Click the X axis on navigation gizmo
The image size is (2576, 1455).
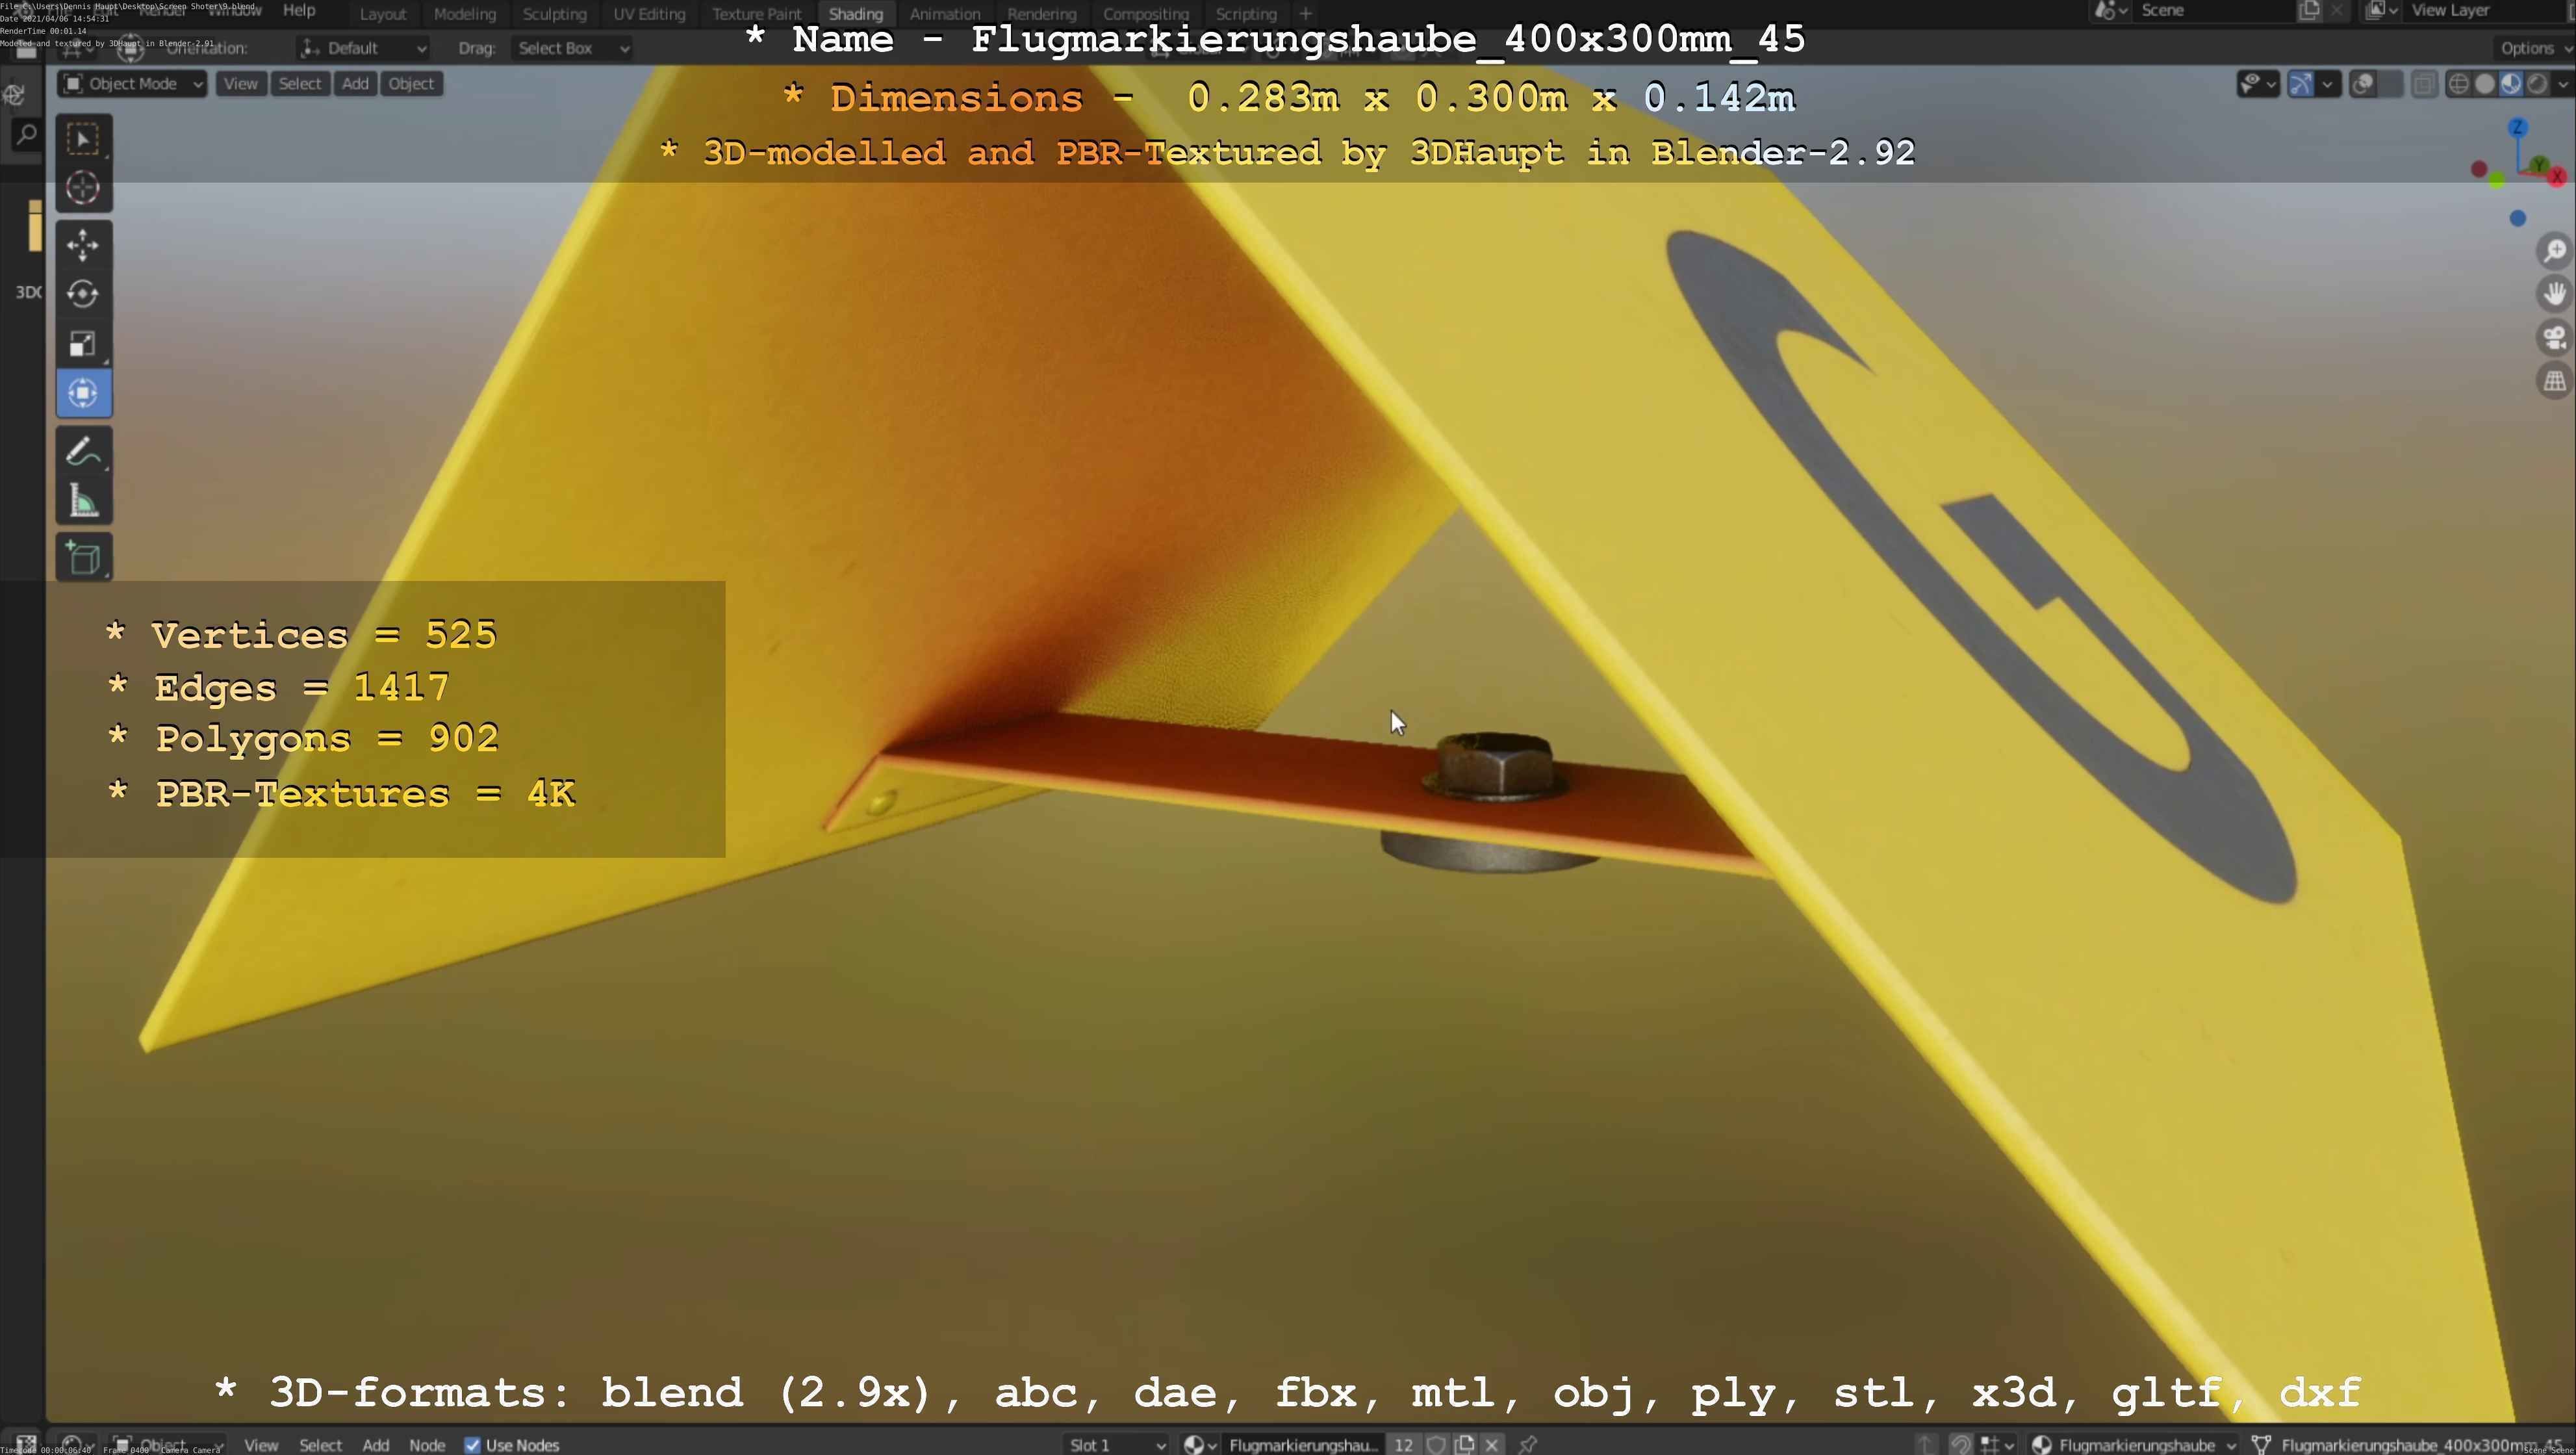click(2557, 176)
